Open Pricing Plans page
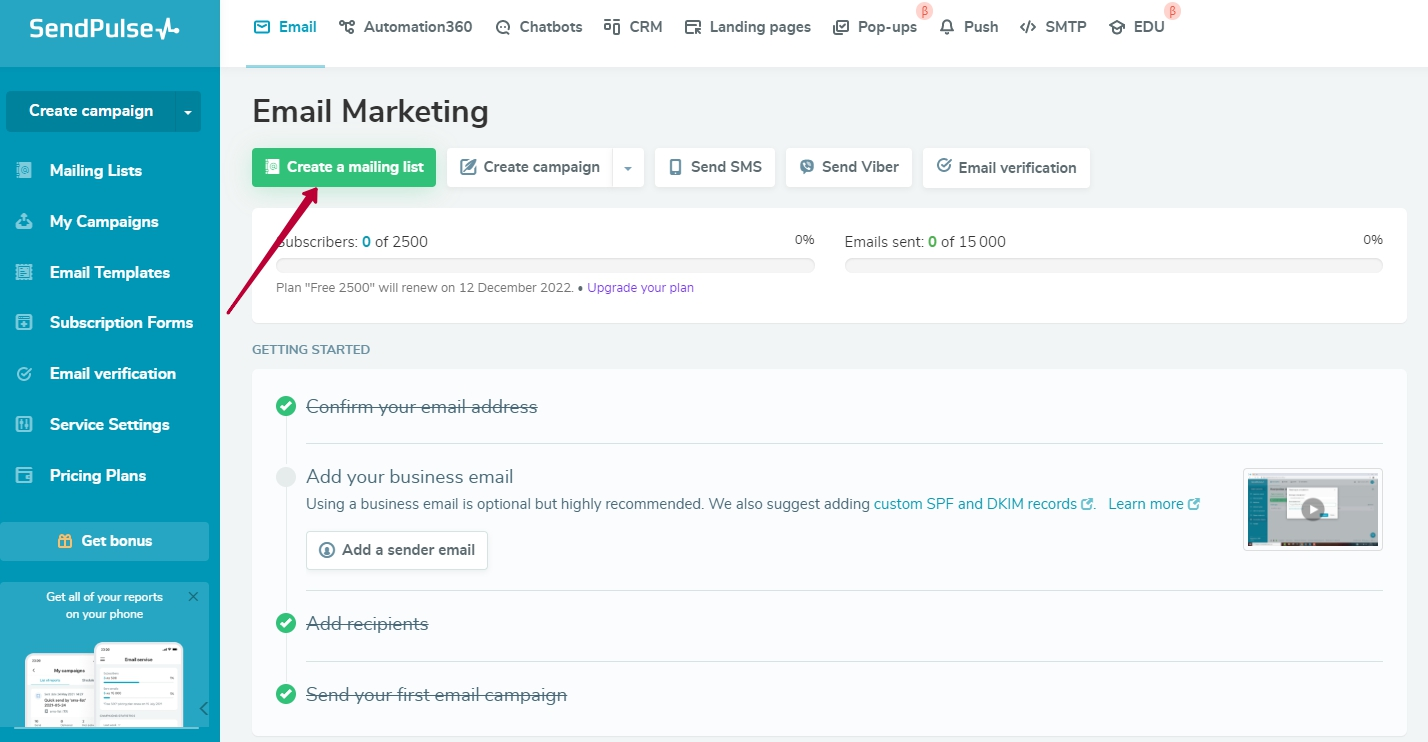The image size is (1428, 742). (97, 476)
